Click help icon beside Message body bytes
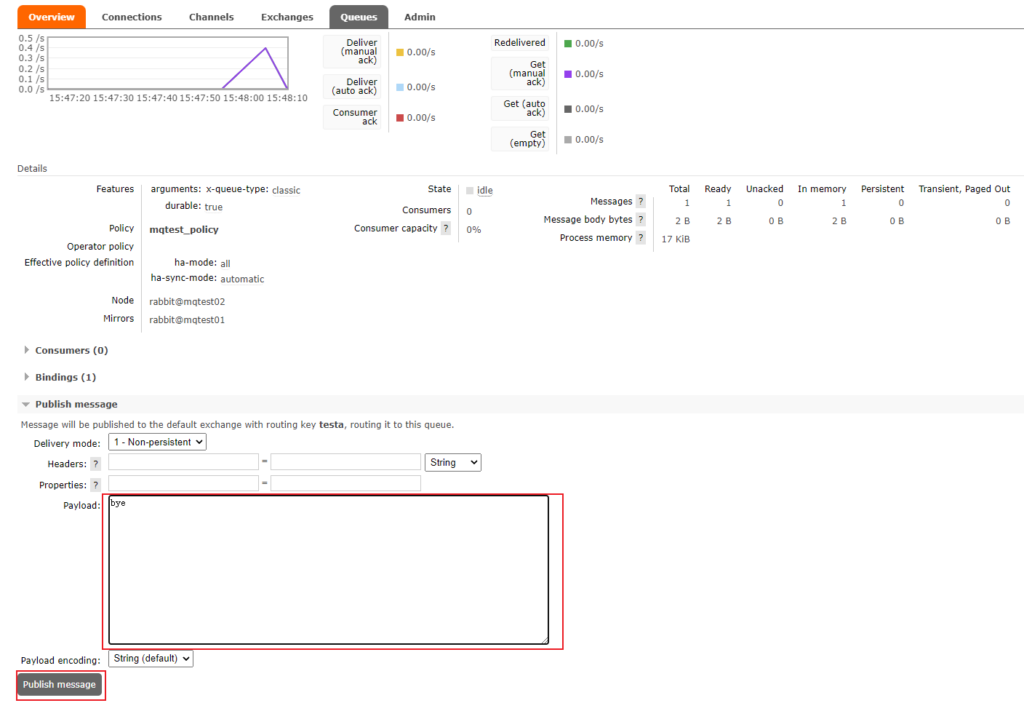Viewport: 1024px width, 703px height. [641, 220]
